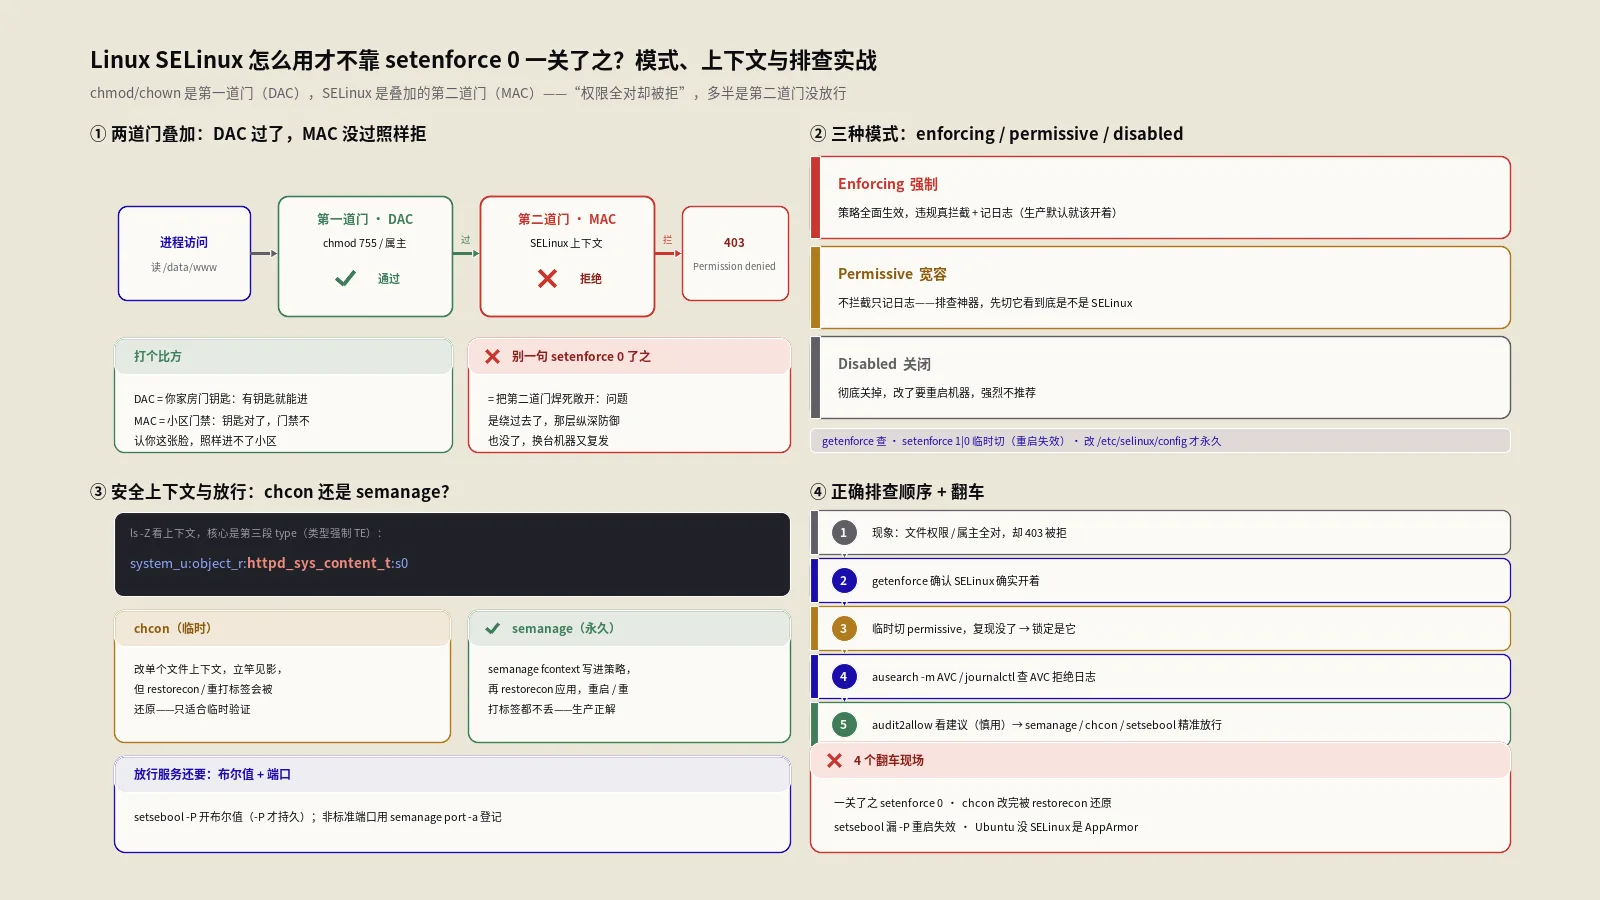Click 一关了之 setenforce 0 line
Viewport: 1600px width, 900px height.
coord(972,803)
